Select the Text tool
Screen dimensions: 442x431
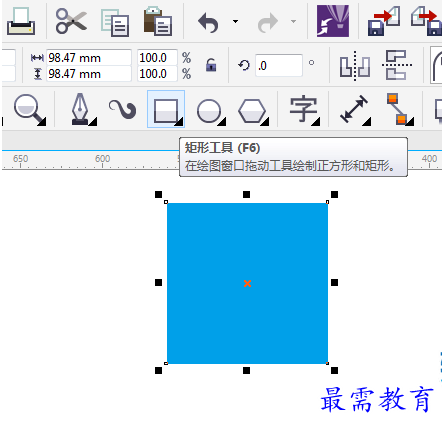pyautogui.click(x=304, y=110)
